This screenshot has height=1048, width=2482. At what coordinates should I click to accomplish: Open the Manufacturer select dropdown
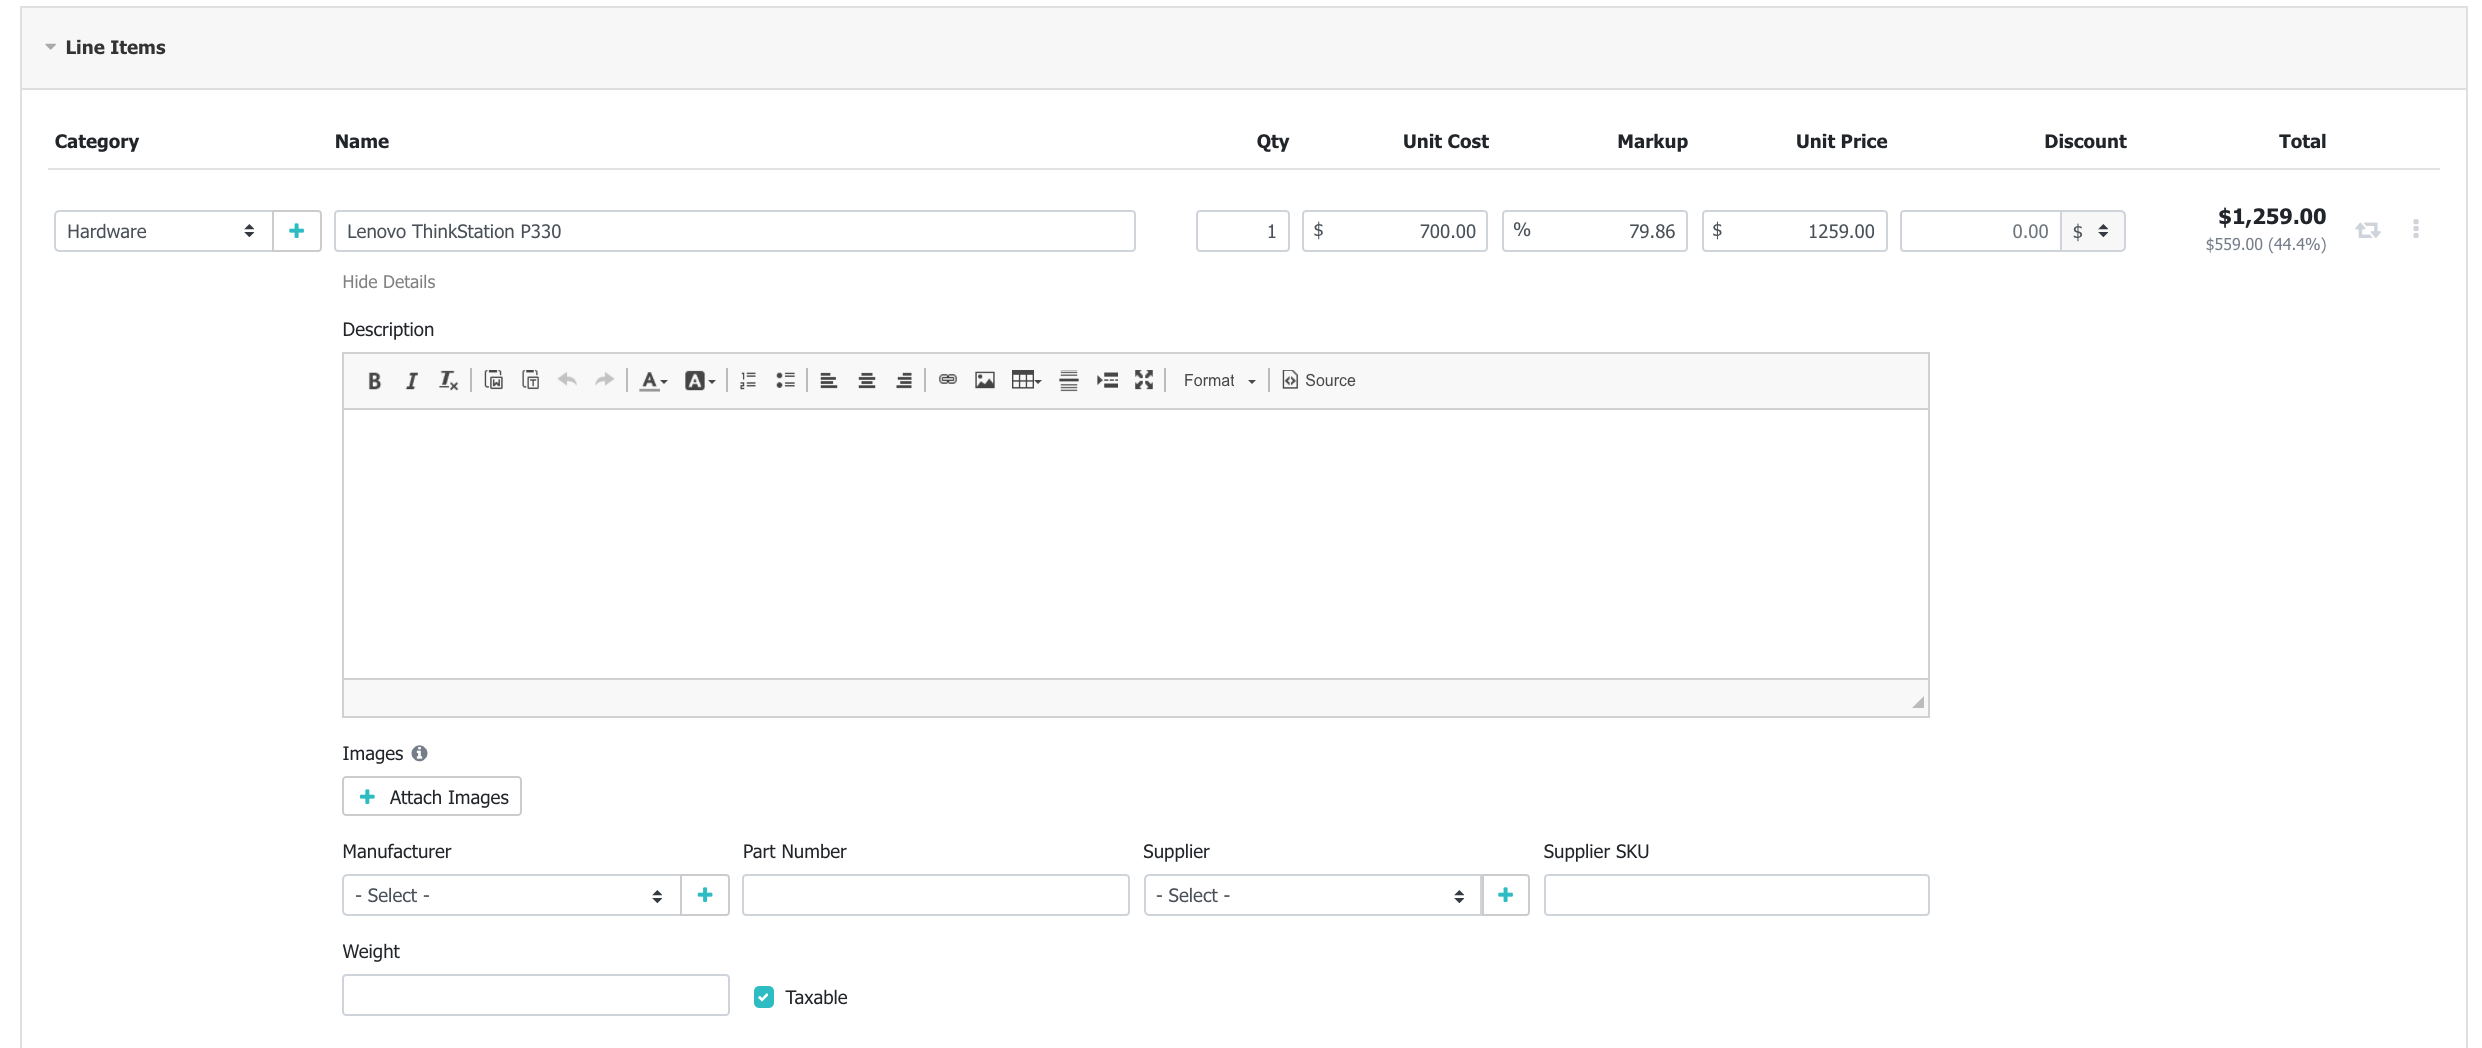point(511,895)
